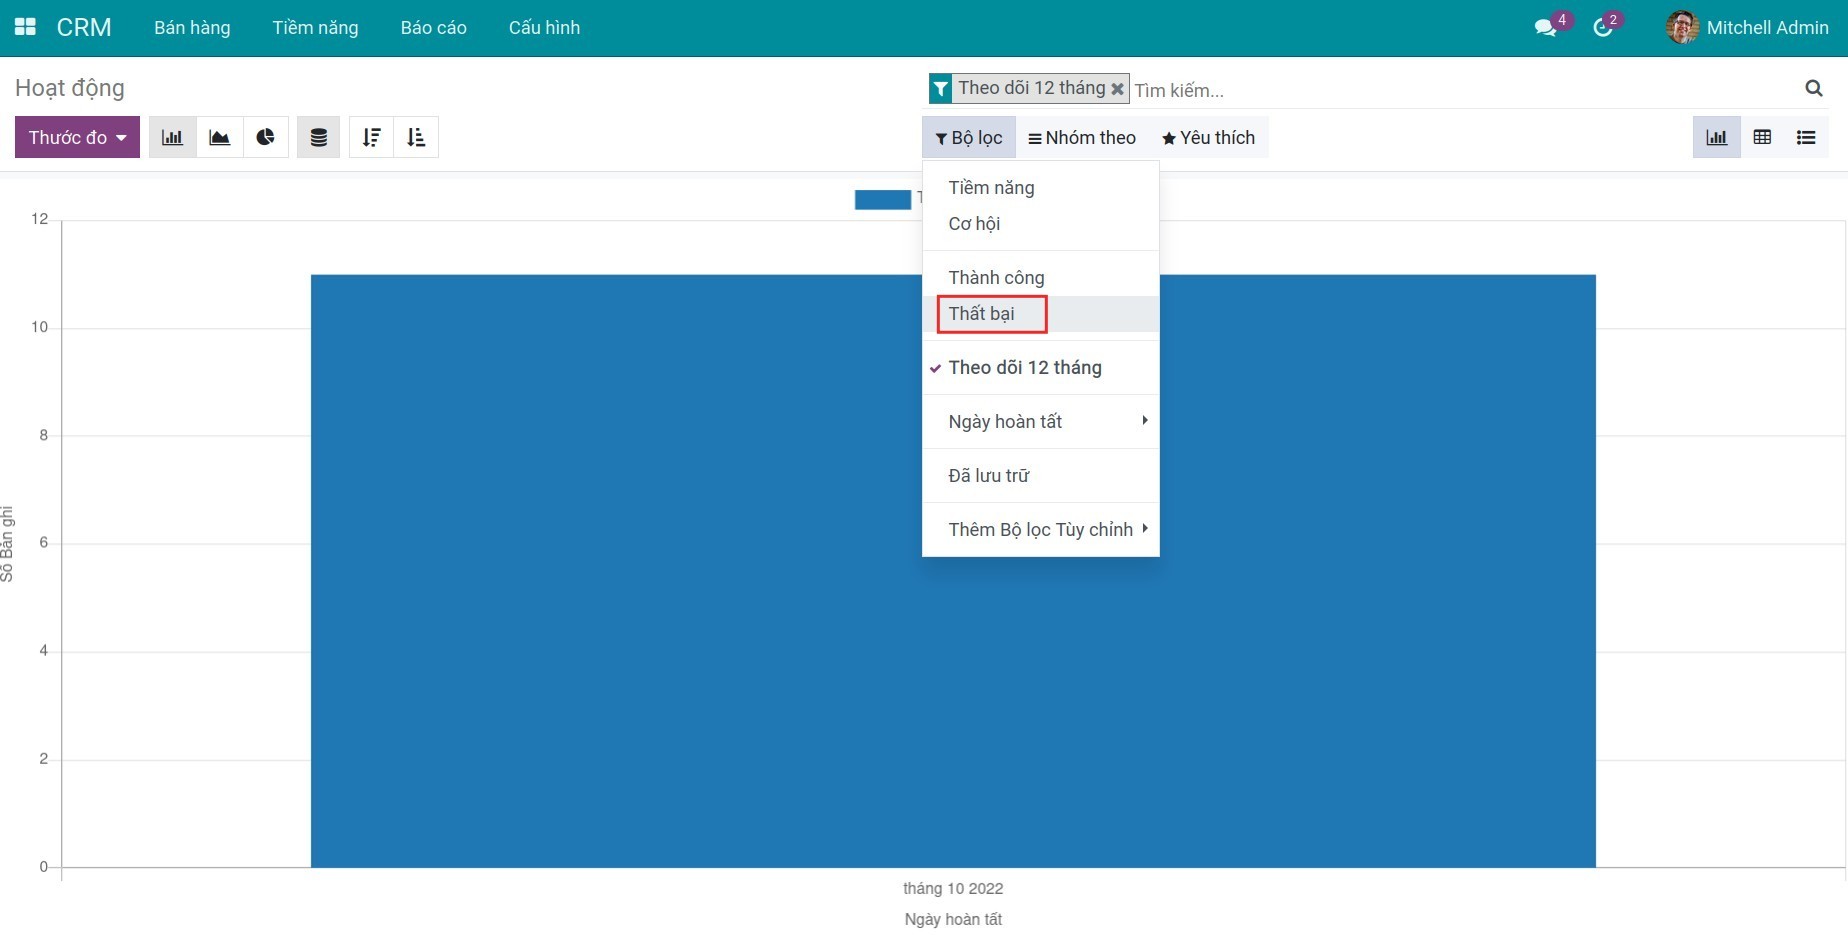
Task: Uncheck the Theo dõi 12 tháng filter
Action: pos(1024,368)
